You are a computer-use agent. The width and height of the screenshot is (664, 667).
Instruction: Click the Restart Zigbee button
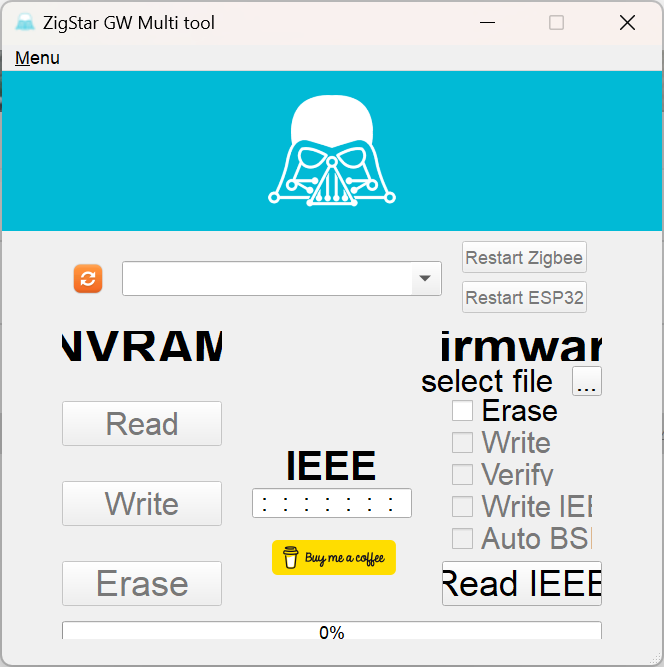click(524, 257)
